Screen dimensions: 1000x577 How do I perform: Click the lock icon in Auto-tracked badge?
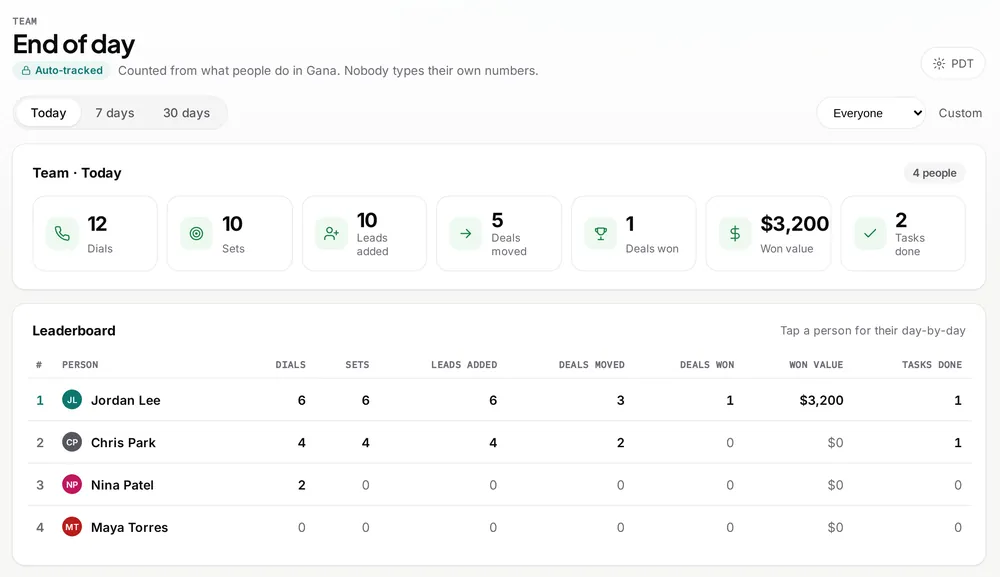(26, 71)
